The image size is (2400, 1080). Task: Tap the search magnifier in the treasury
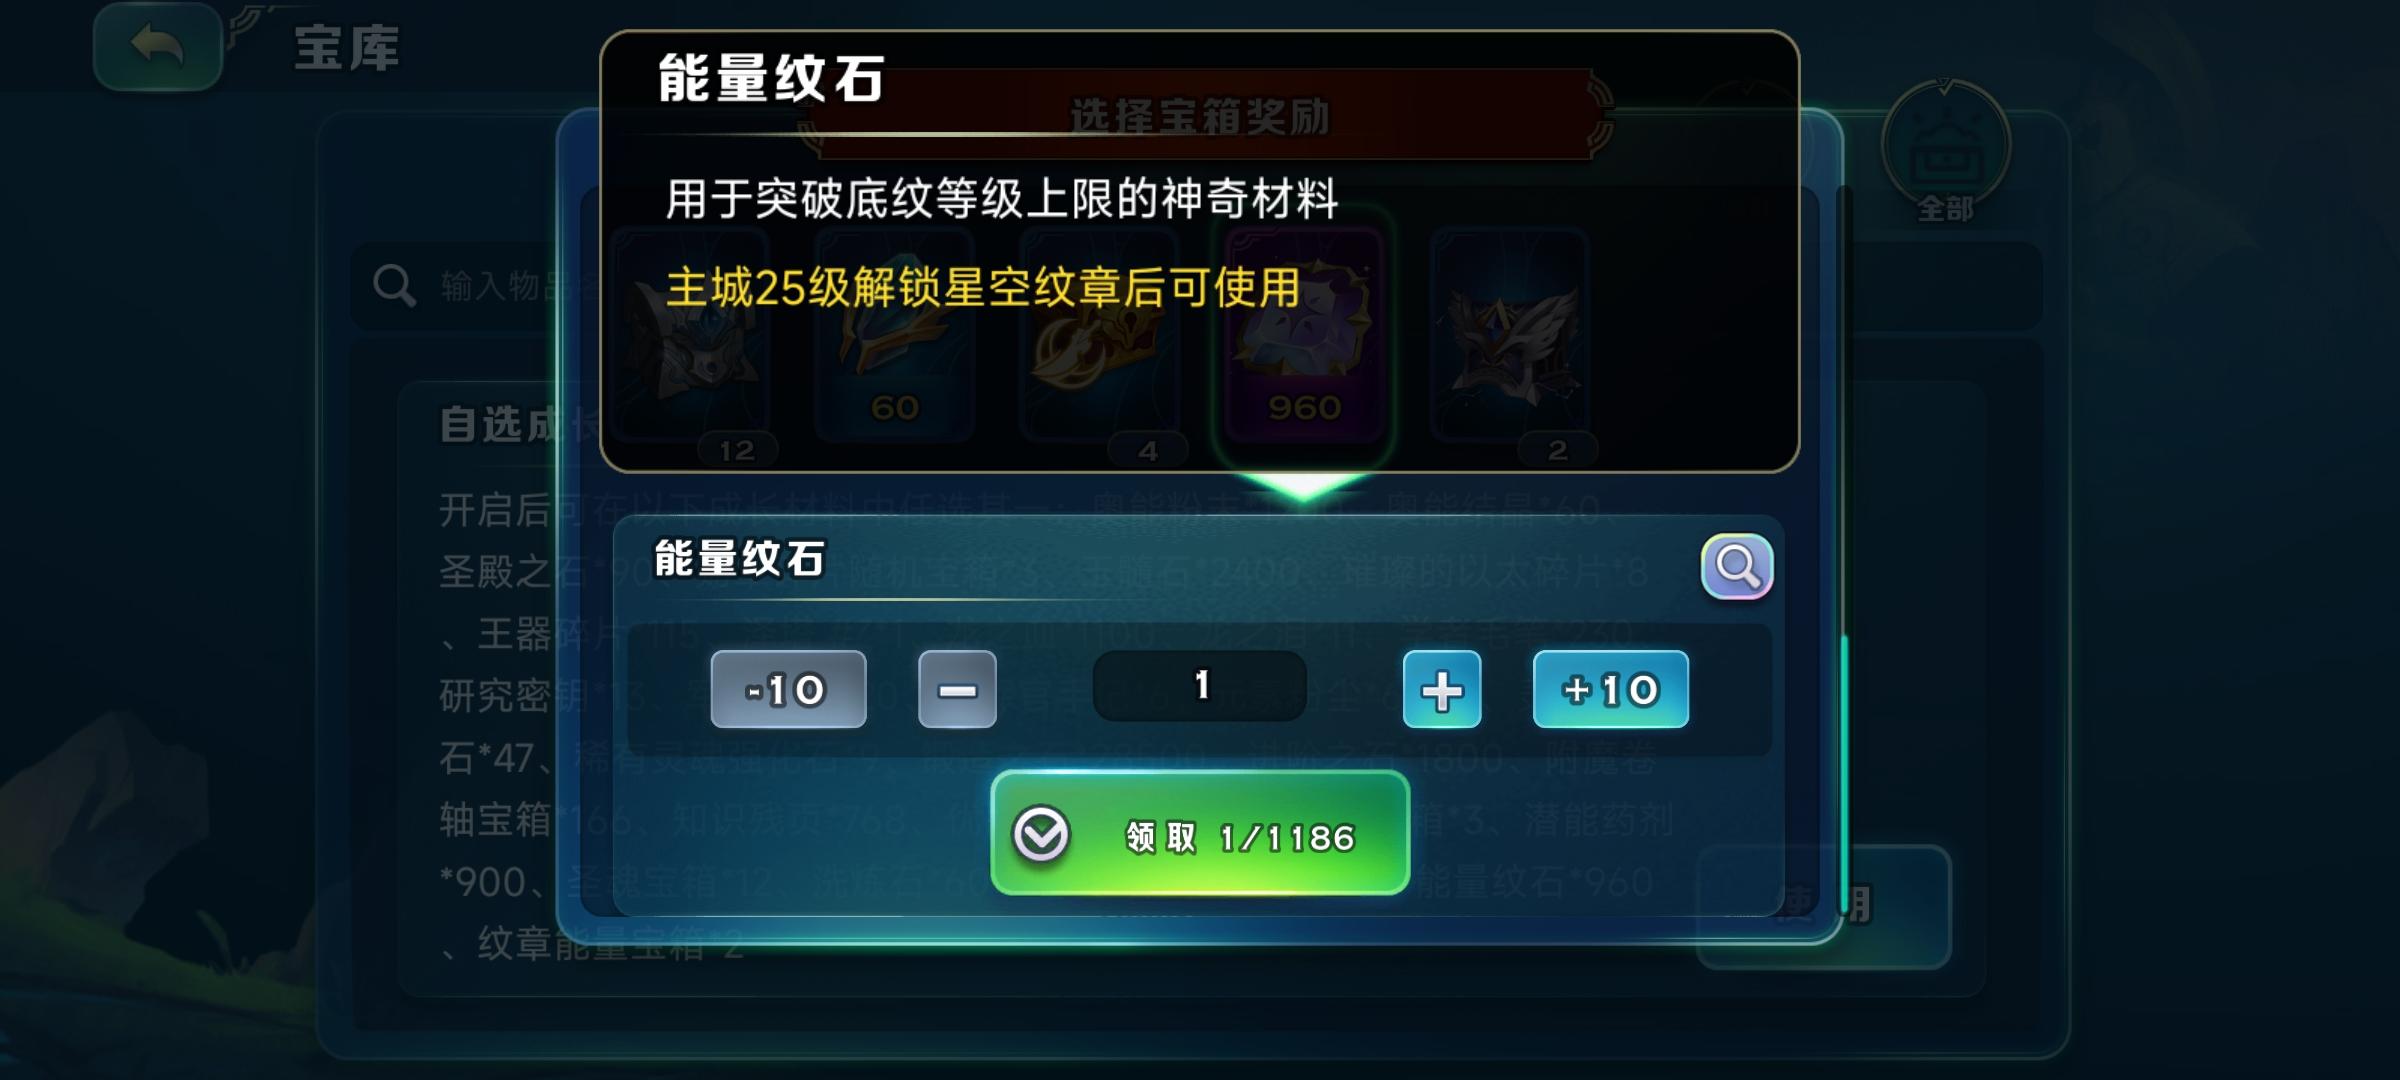(x=394, y=286)
